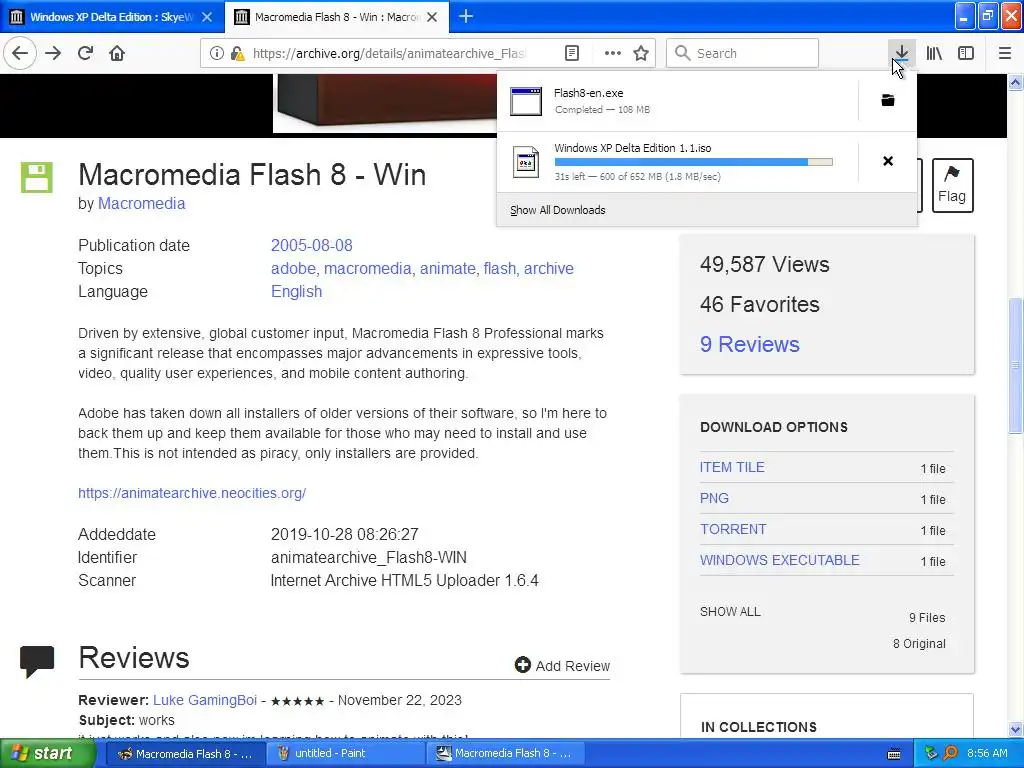Open the English language link
1024x768 pixels.
pos(296,292)
